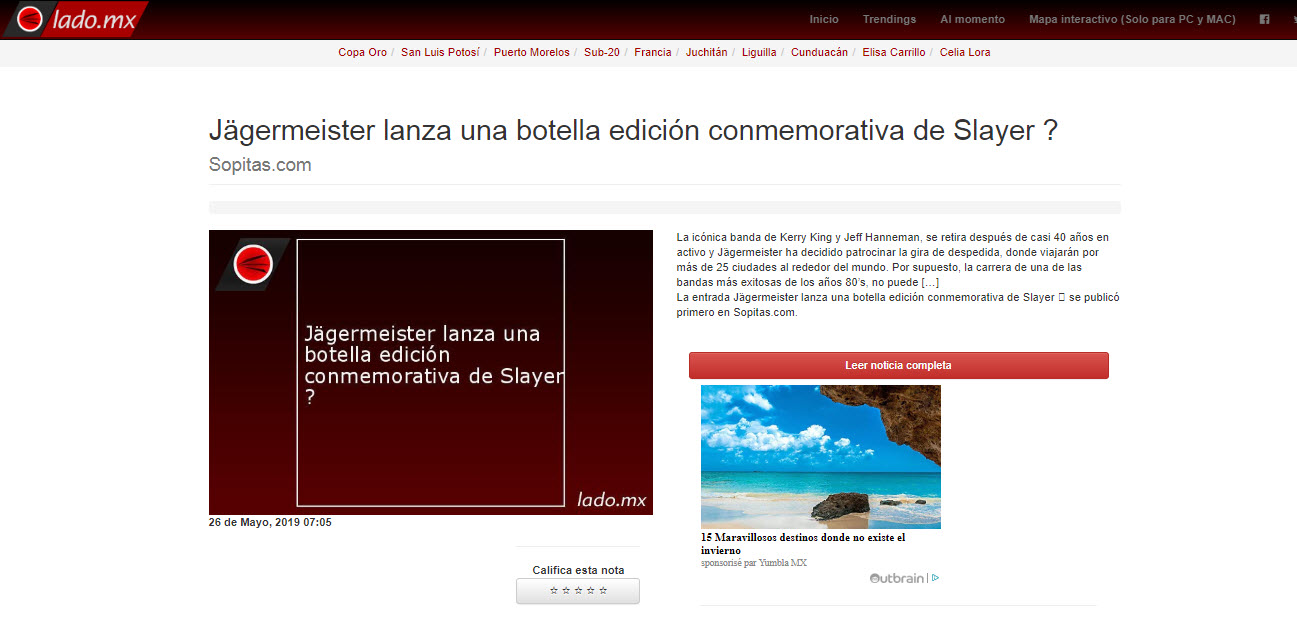The width and height of the screenshot is (1297, 620).
Task: Open the San Luis Potosí topic link
Action: click(x=440, y=52)
